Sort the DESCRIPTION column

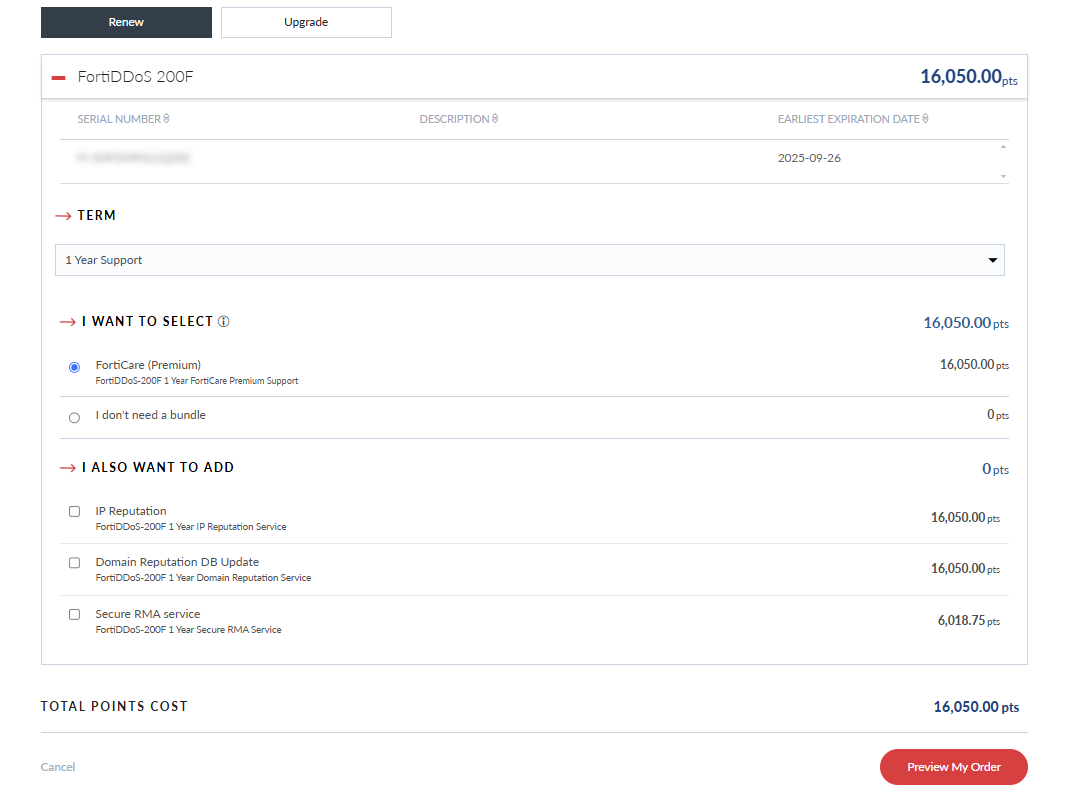tap(492, 118)
